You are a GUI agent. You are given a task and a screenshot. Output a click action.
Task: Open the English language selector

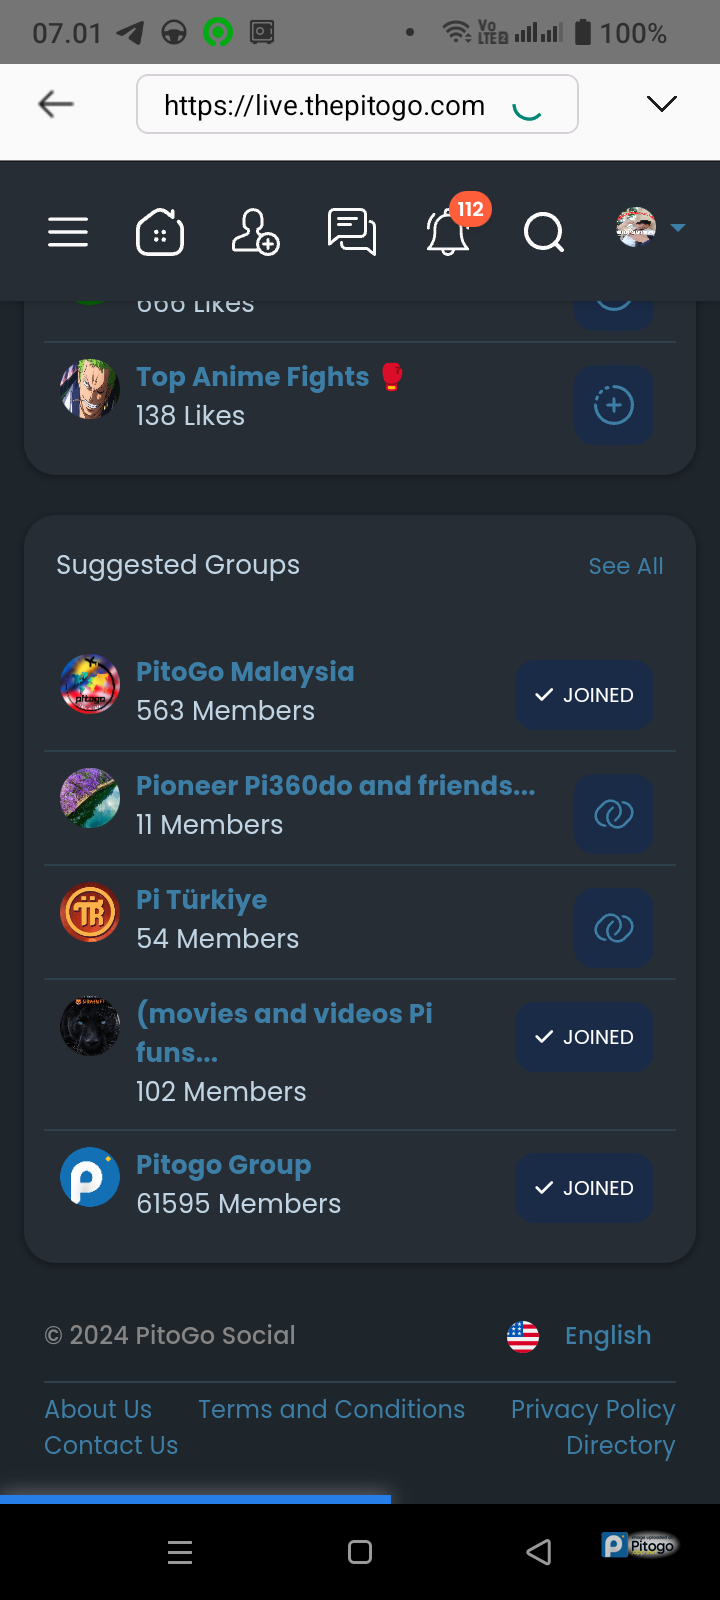coord(580,1336)
